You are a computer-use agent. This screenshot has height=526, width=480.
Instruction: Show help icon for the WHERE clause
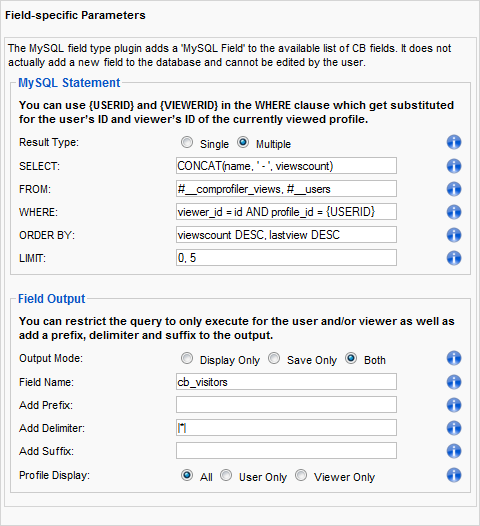454,212
